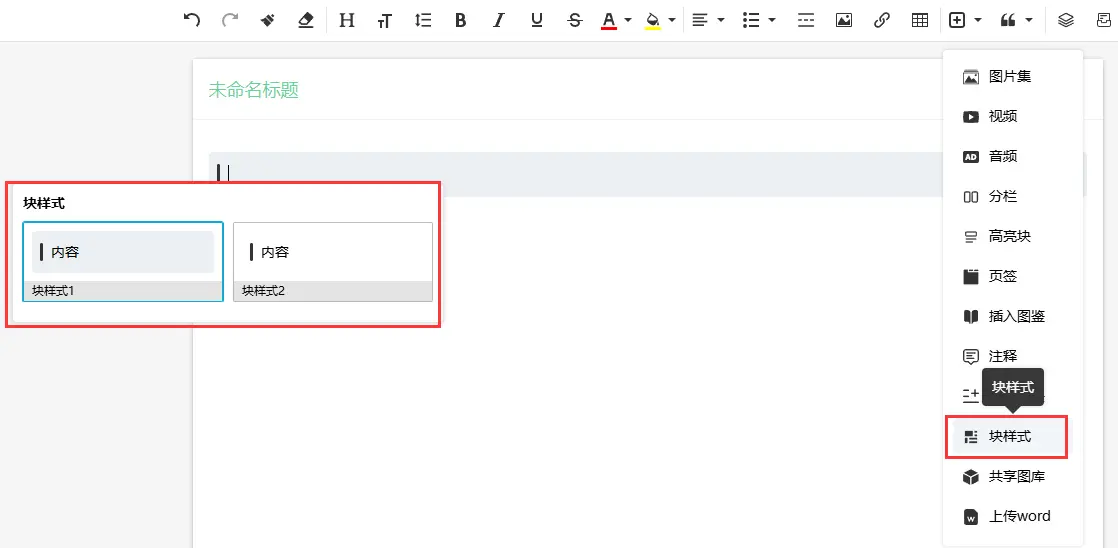Insert an image via picture icon

click(x=844, y=20)
